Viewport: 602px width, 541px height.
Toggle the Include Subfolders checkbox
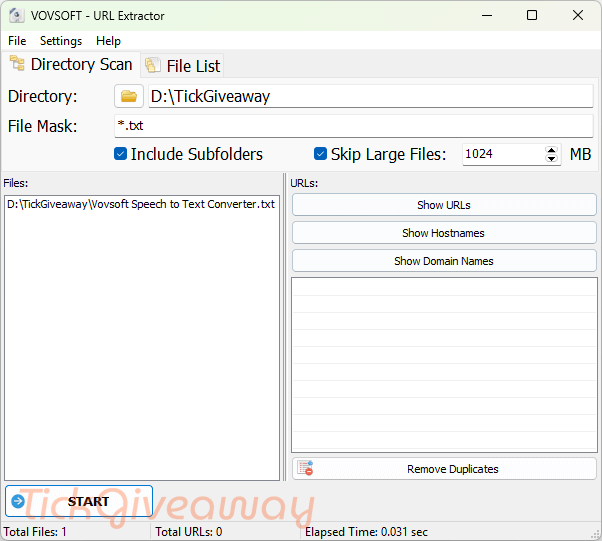[121, 154]
